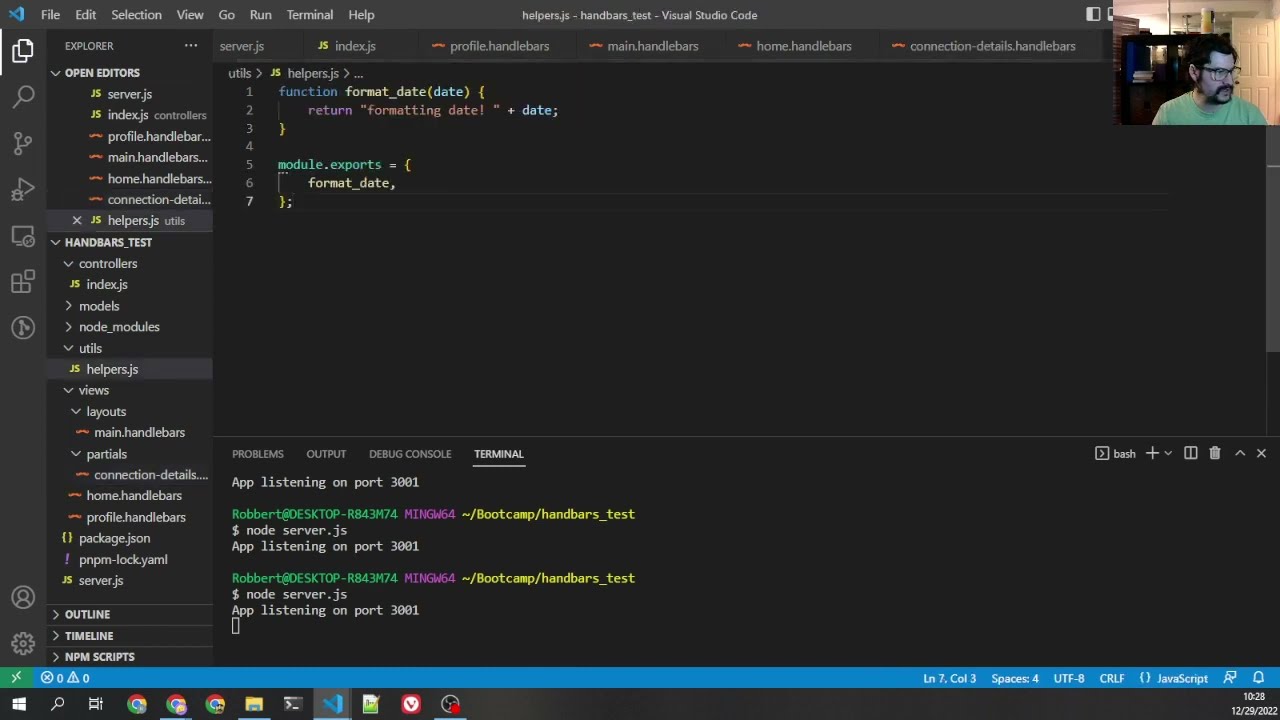1280x720 pixels.
Task: Open the File menu
Action: 50,15
